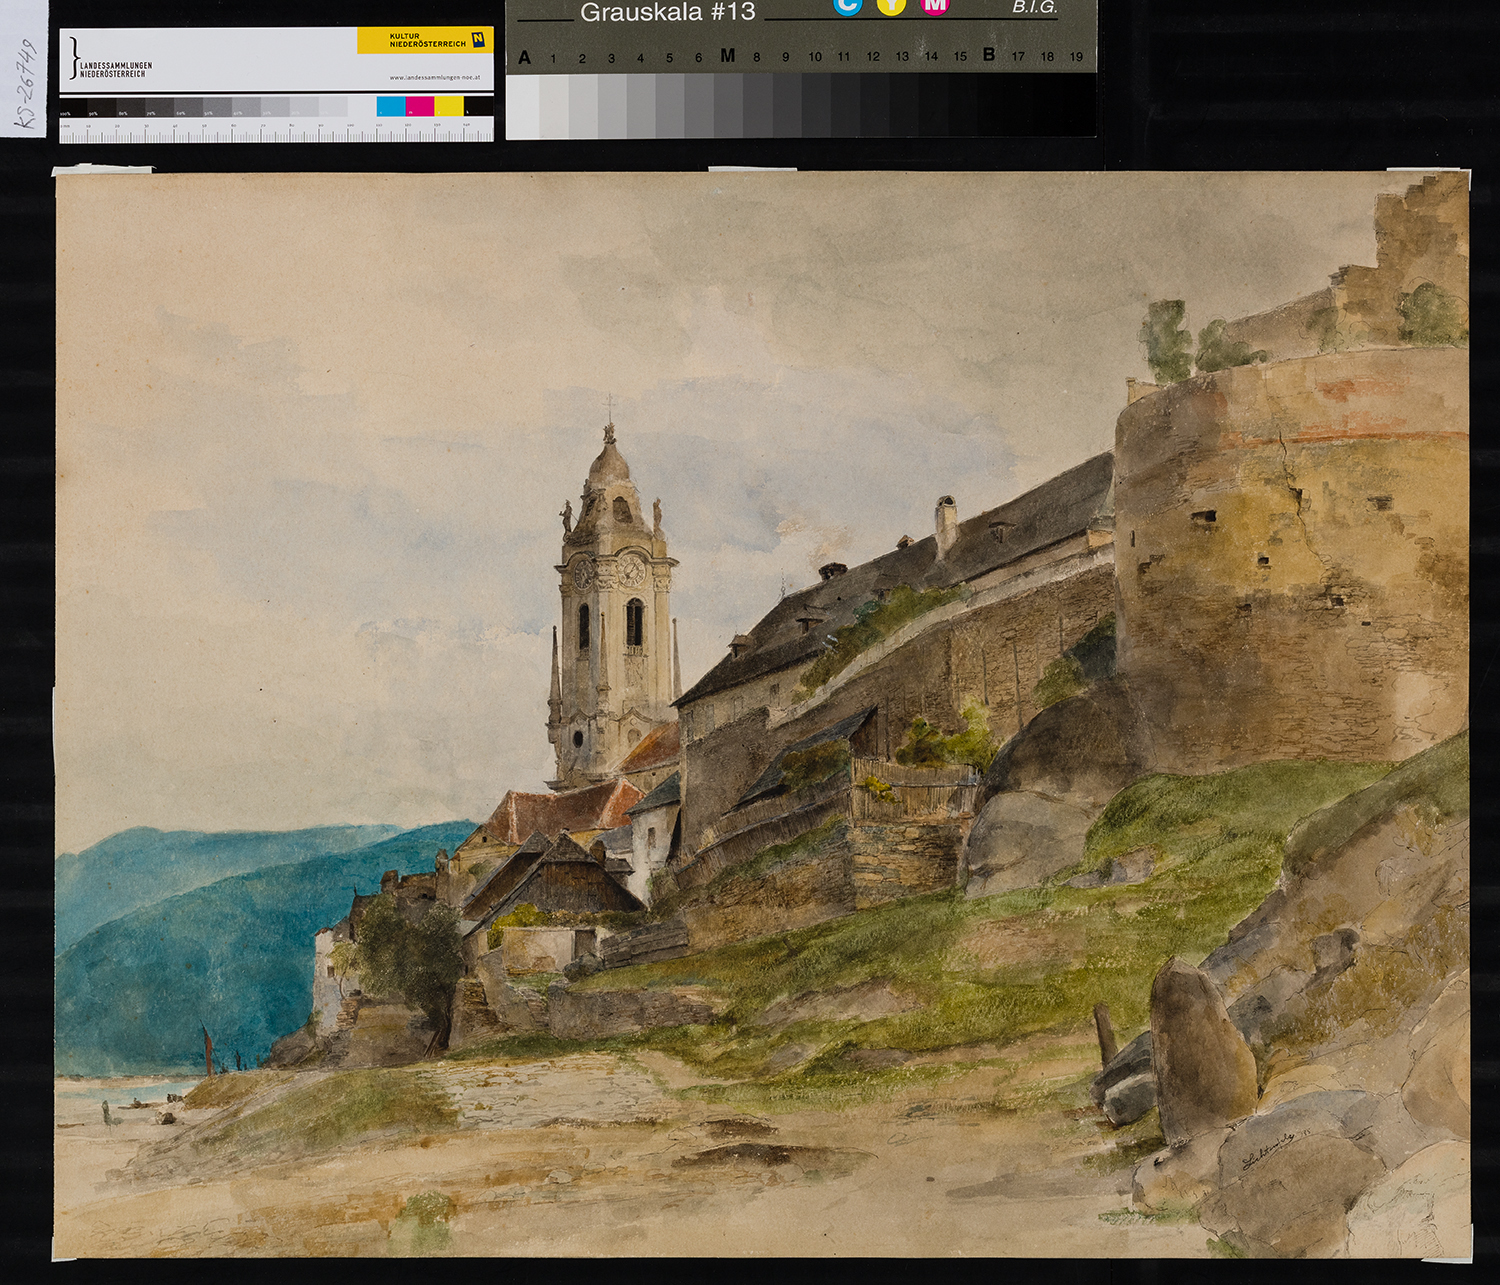Pick the cyan swatch on the small color strip
Screen dimensions: 1500x1285
(391, 106)
